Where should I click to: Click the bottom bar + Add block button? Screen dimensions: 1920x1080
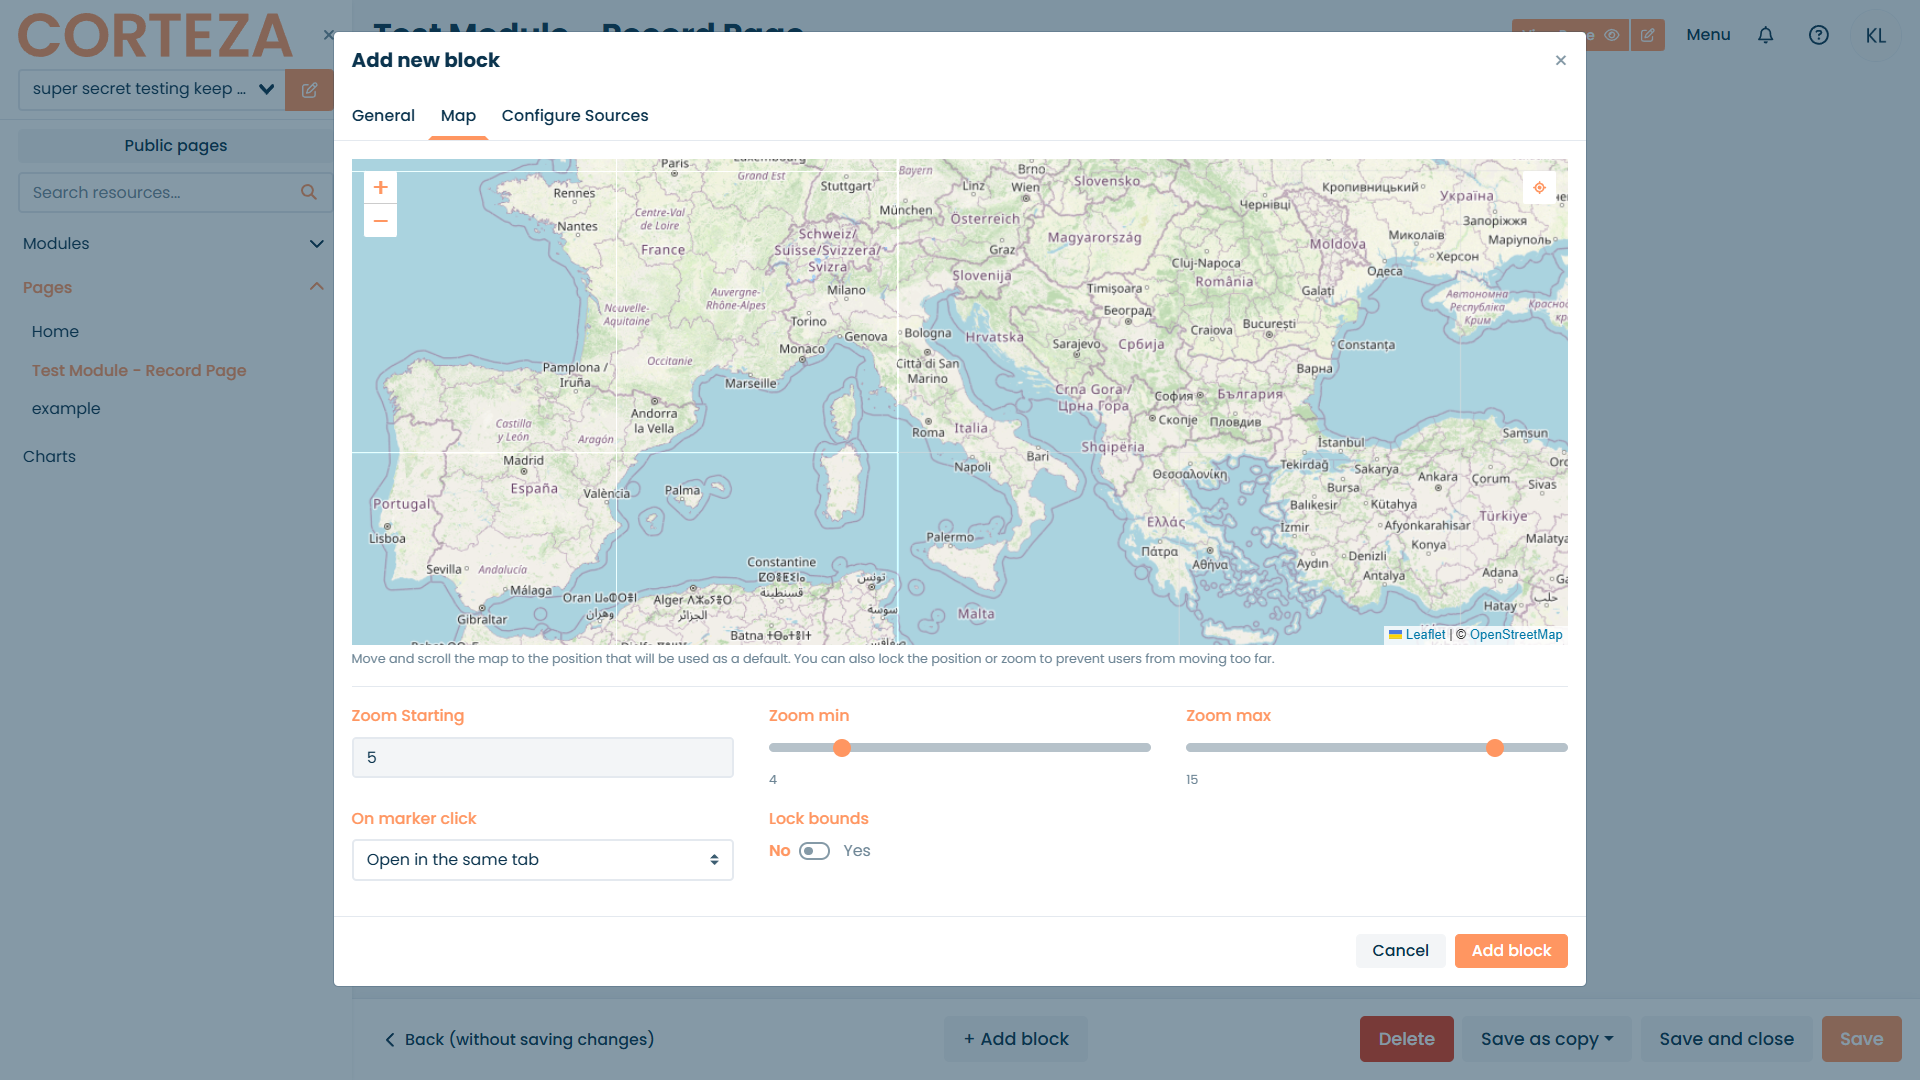(1016, 1039)
